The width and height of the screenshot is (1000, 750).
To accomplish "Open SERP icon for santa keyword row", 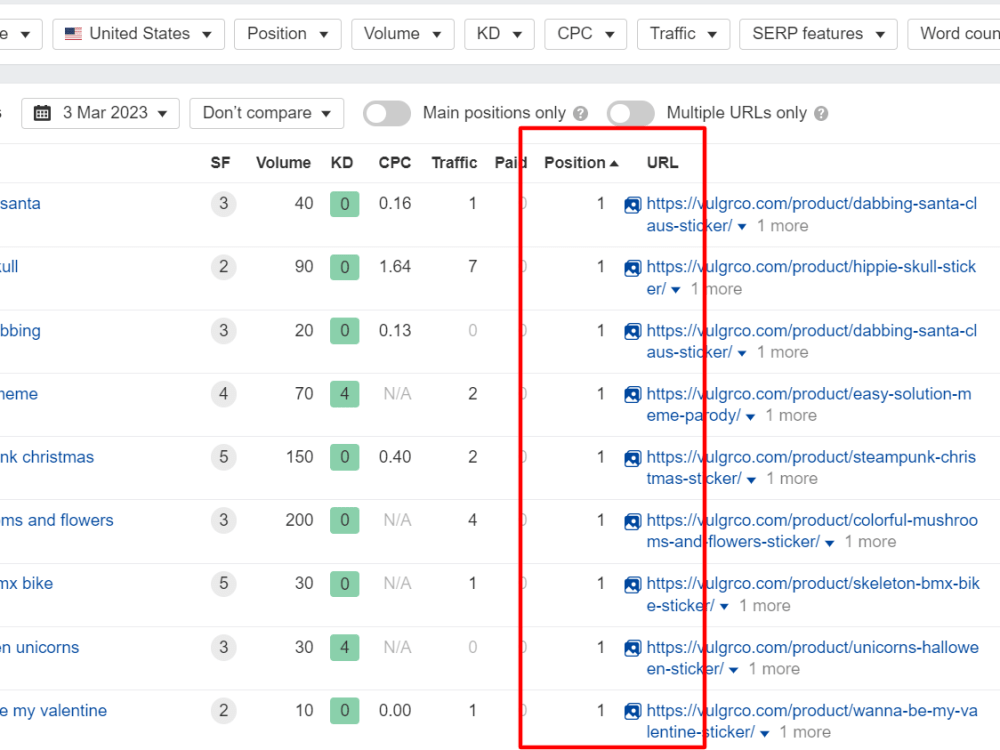I will coord(632,205).
